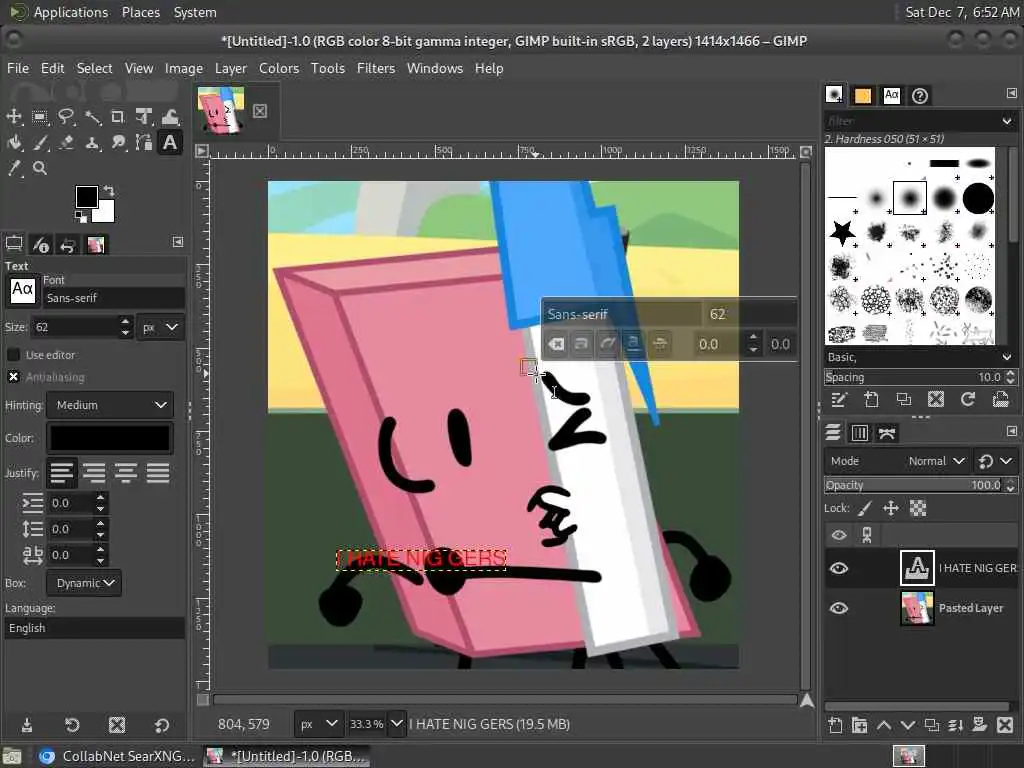Swap foreground and background colors
This screenshot has width=1024, height=768.
pyautogui.click(x=109, y=191)
